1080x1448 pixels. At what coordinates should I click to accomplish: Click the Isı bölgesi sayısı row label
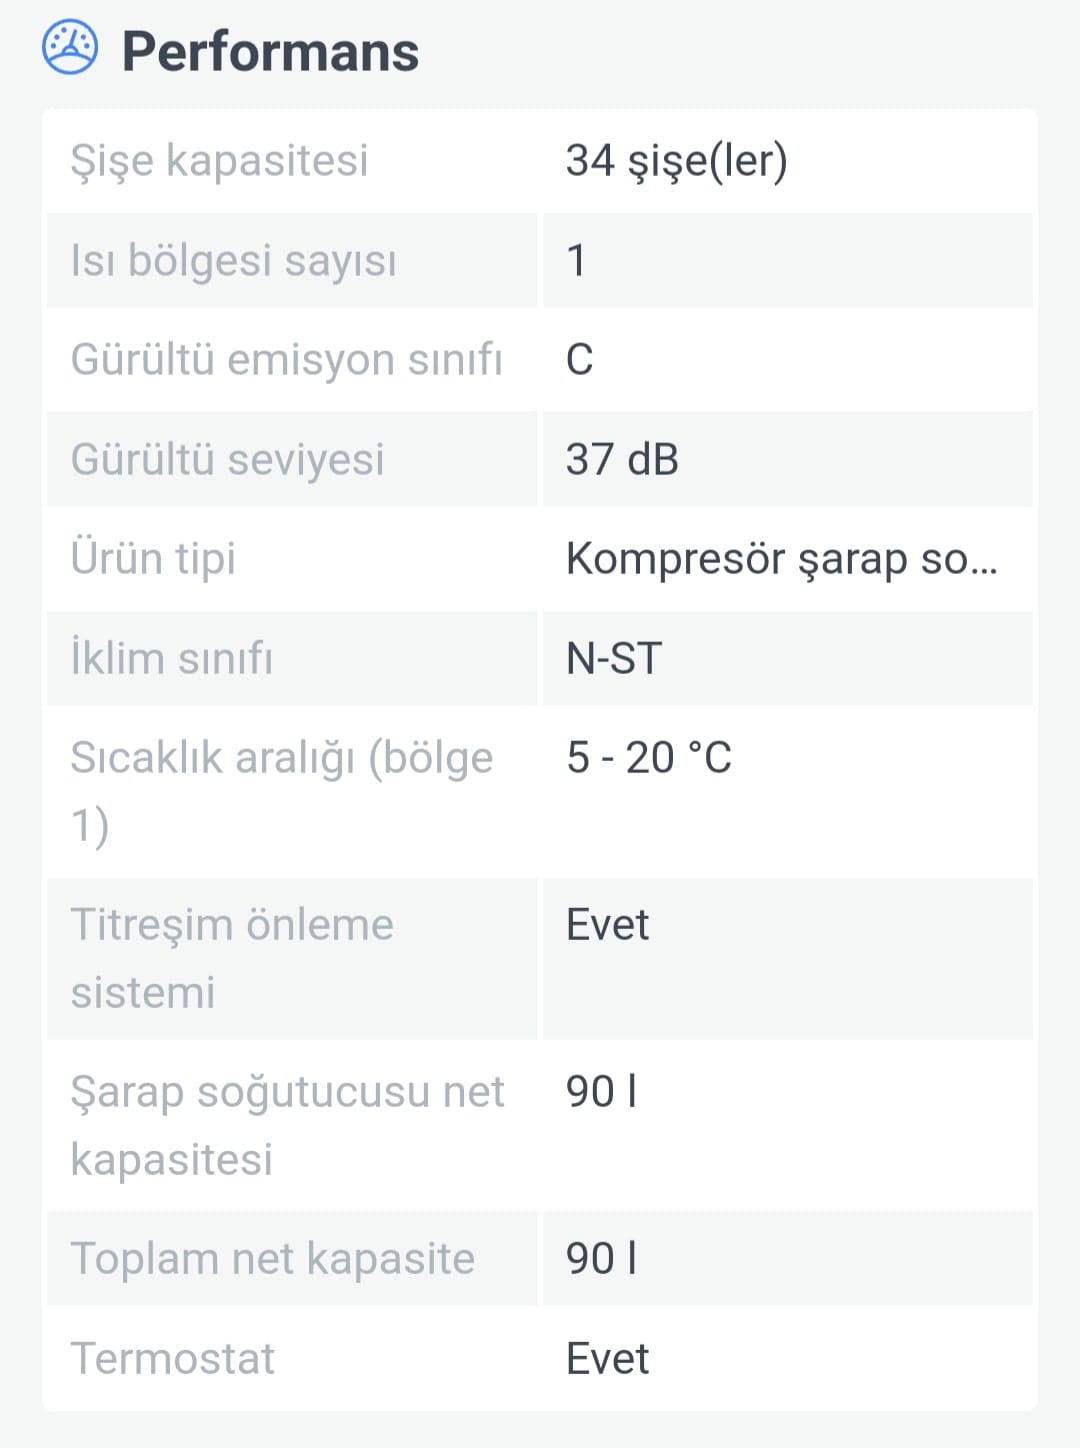point(233,261)
